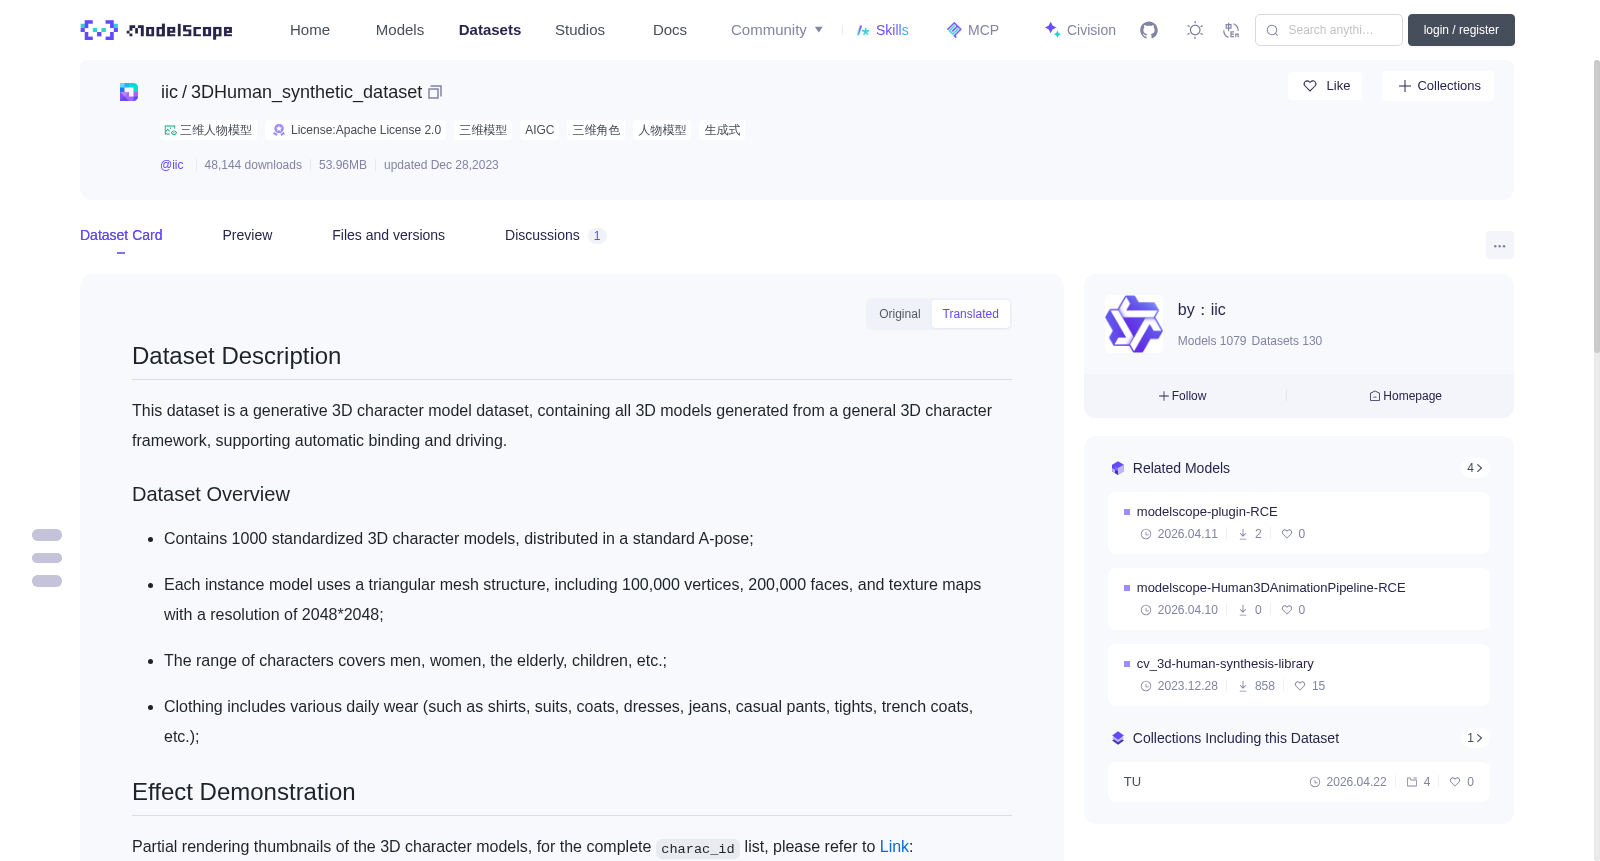Click the by : iic publisher name
This screenshot has height=861, width=1600.
tap(1201, 310)
